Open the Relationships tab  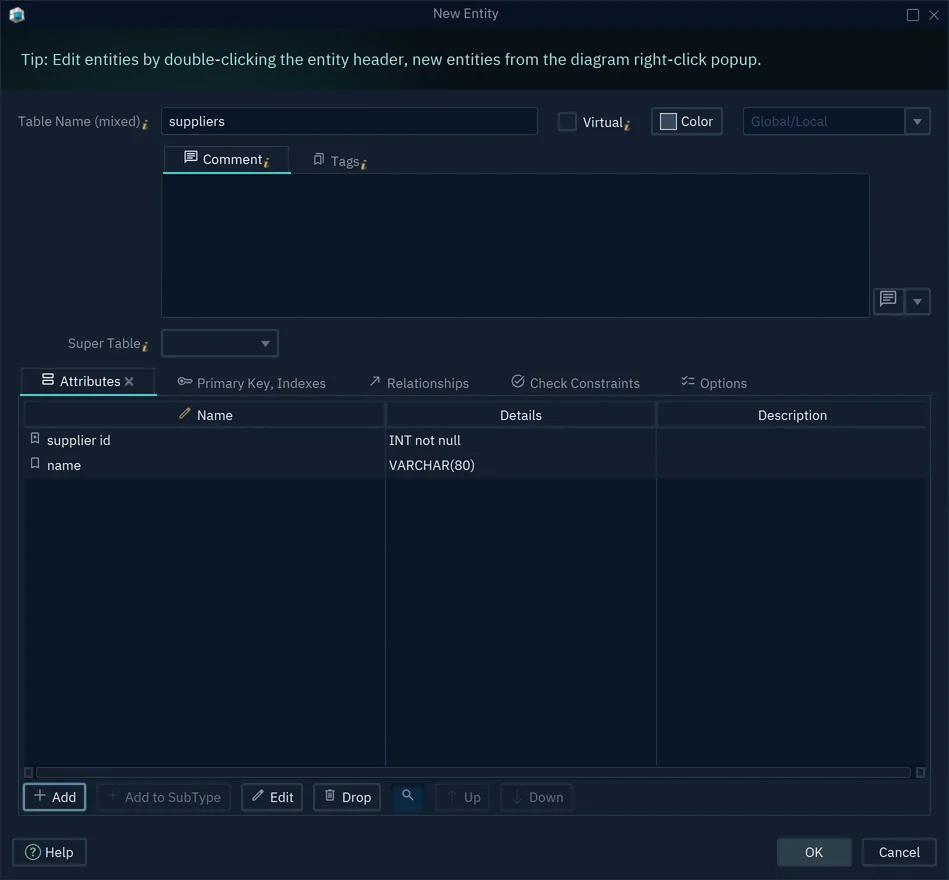(419, 383)
